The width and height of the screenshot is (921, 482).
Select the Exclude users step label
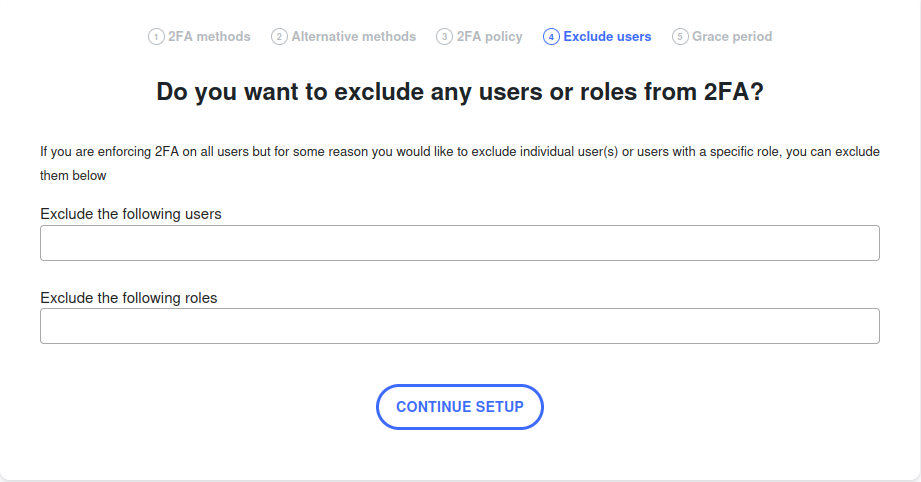(x=607, y=36)
